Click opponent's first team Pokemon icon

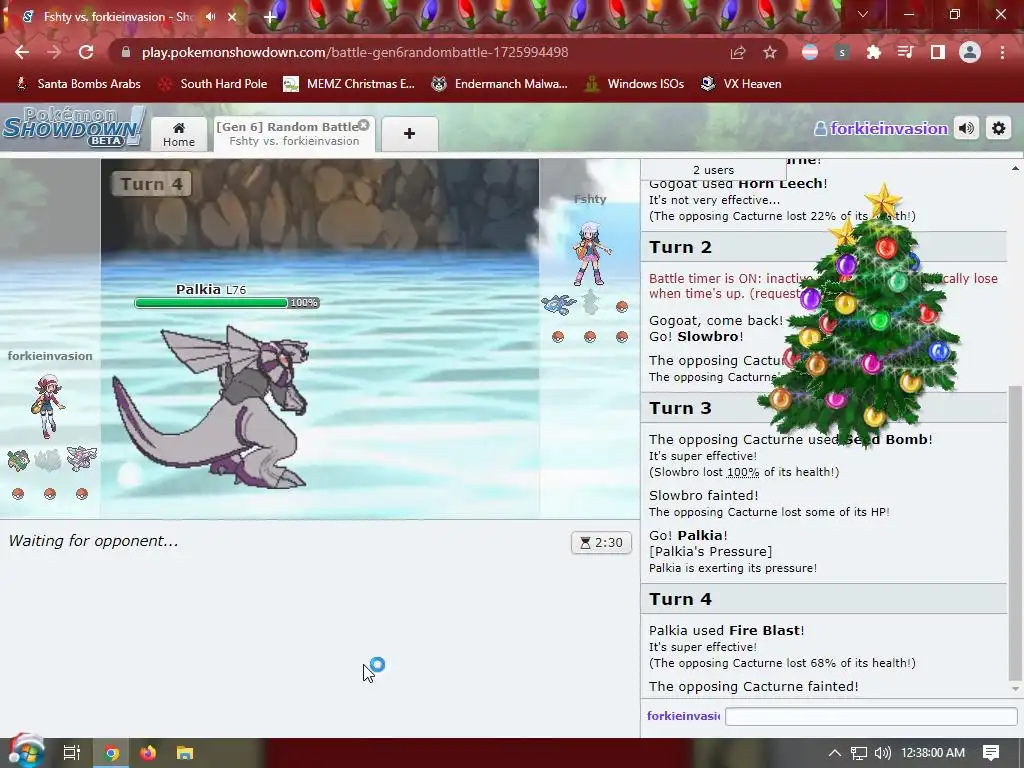coord(558,303)
